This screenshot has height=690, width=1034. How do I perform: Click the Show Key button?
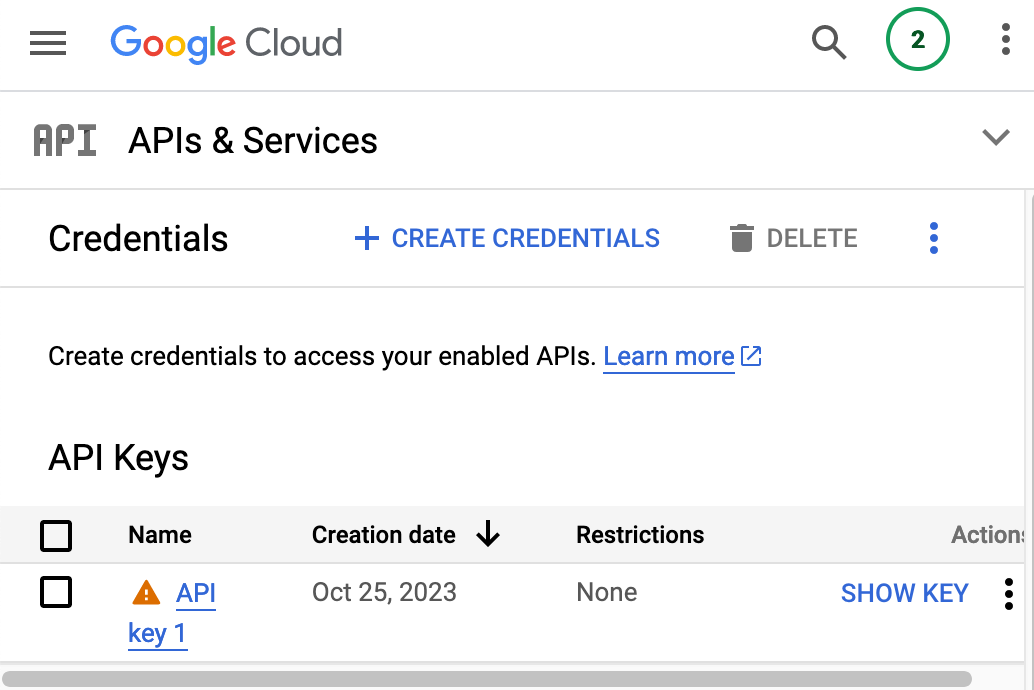point(904,593)
